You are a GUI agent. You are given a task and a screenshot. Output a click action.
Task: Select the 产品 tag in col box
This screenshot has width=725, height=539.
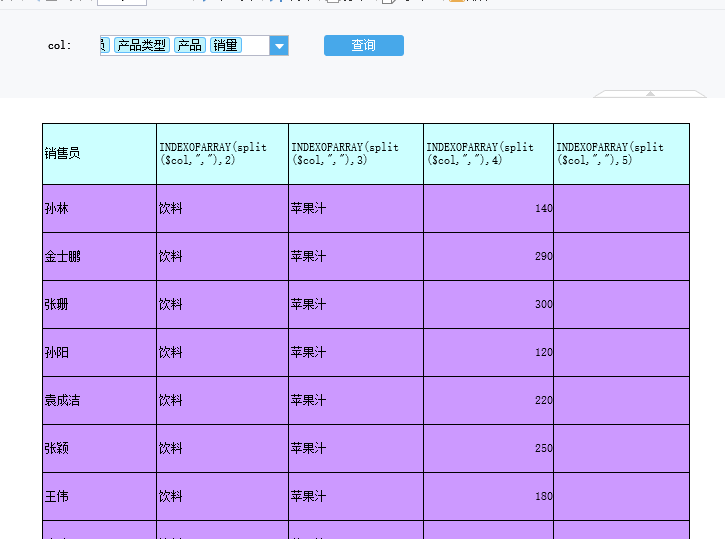190,45
